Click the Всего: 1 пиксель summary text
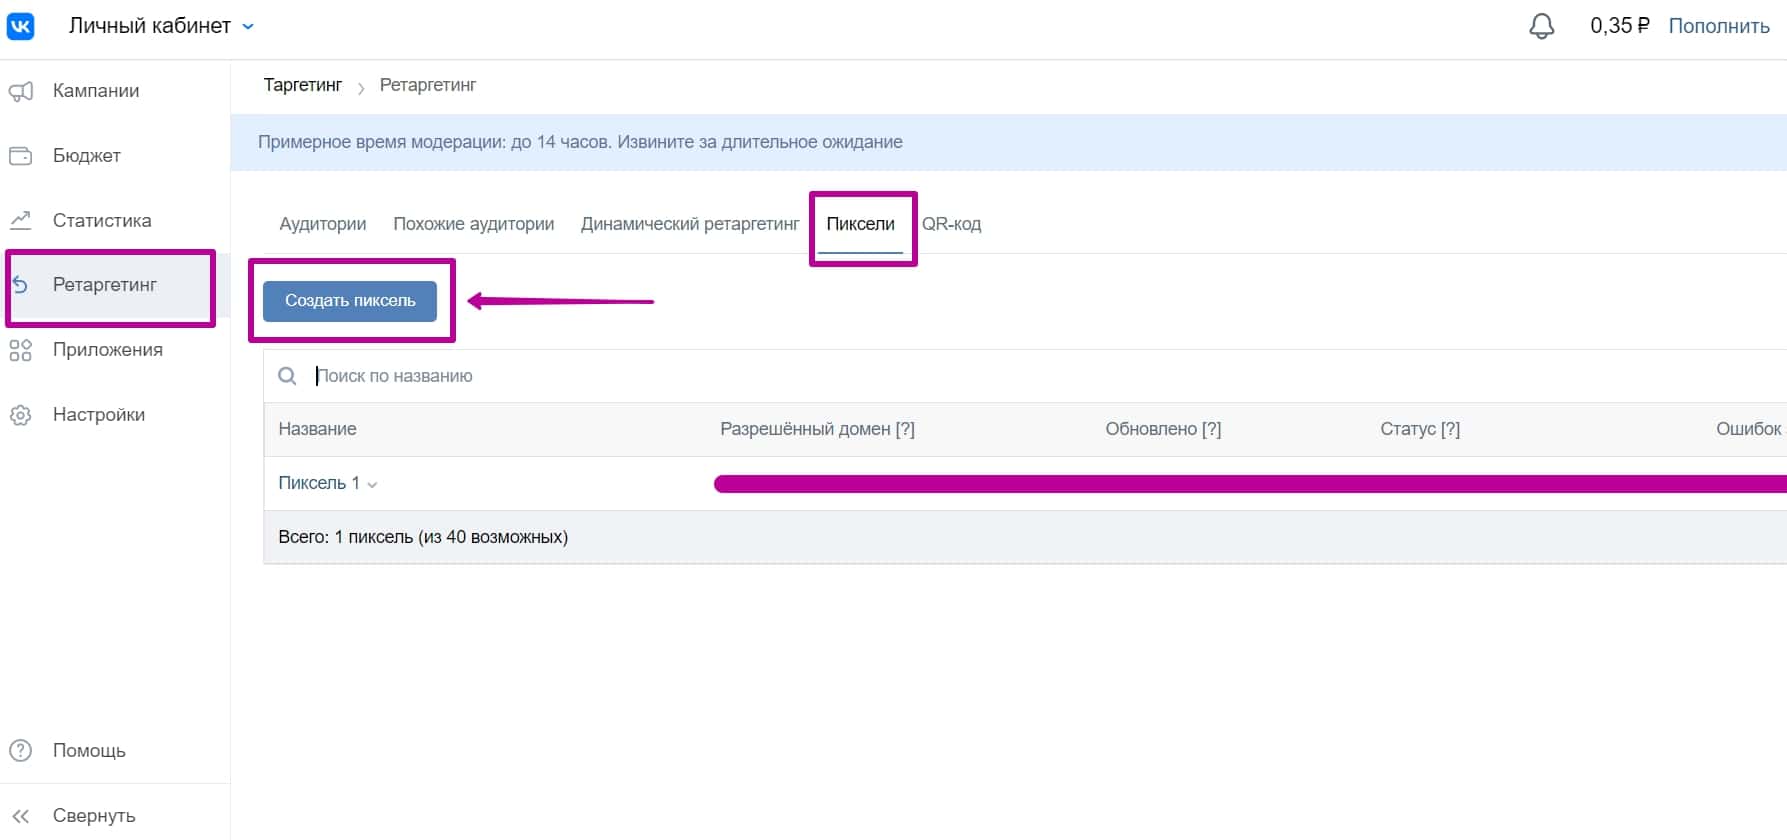 pos(423,537)
